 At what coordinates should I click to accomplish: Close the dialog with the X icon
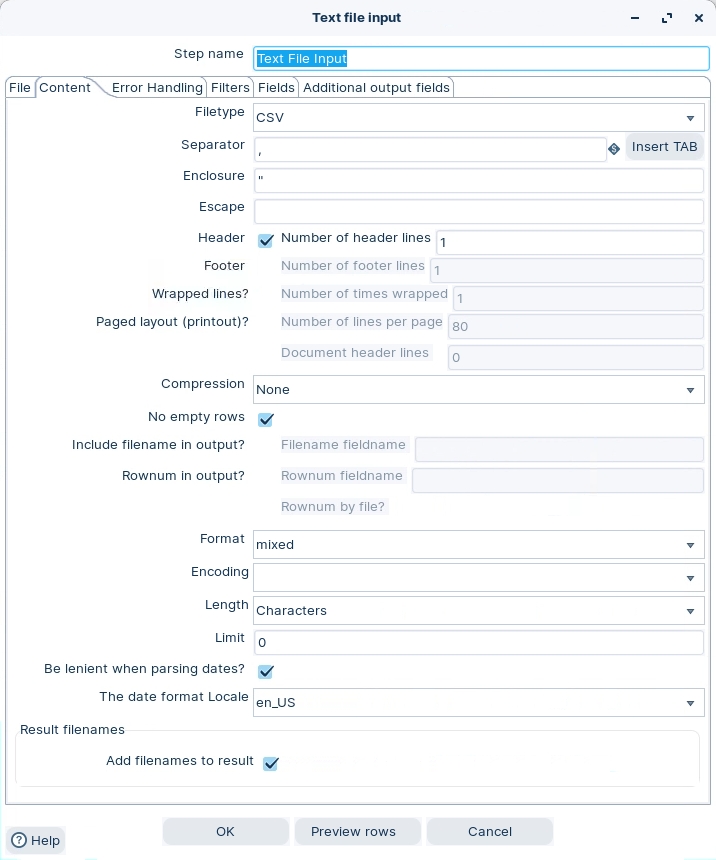[x=699, y=18]
